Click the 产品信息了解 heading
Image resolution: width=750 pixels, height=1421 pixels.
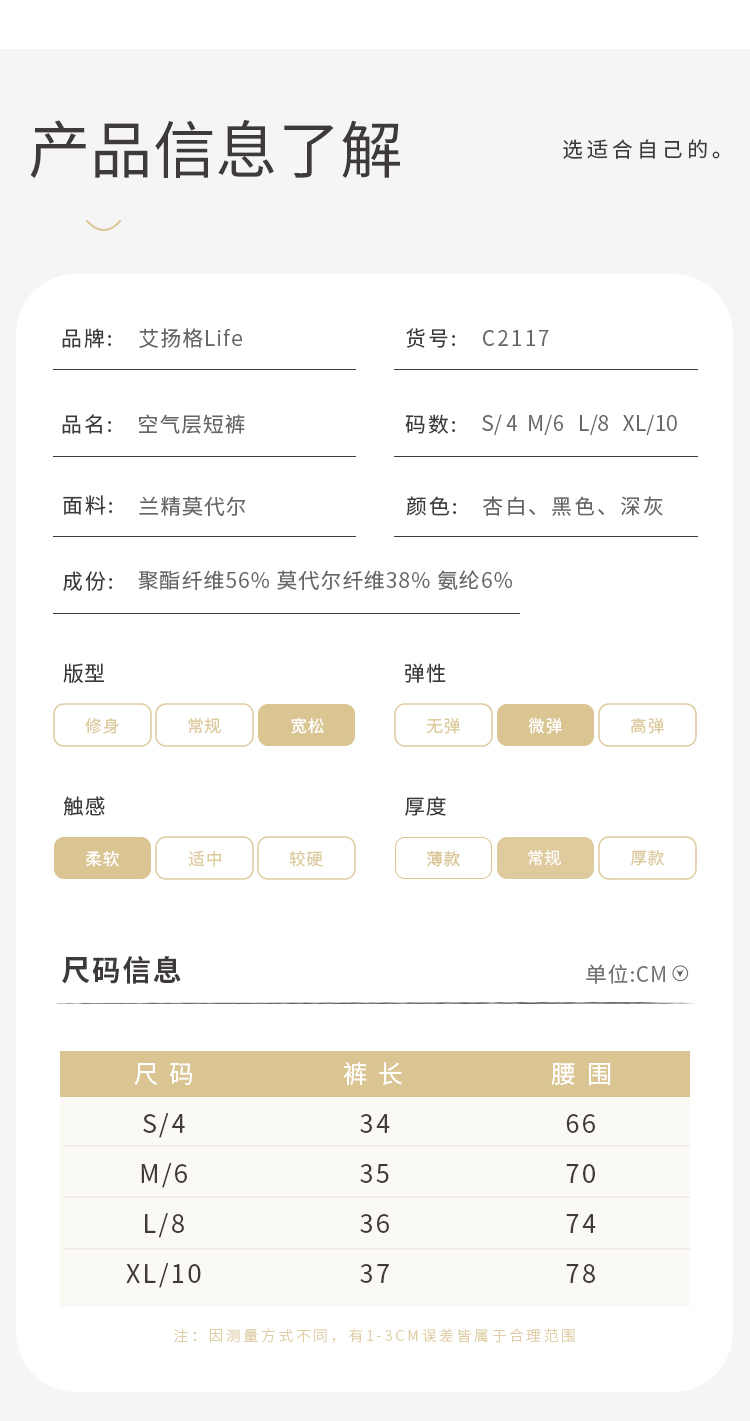[216, 150]
